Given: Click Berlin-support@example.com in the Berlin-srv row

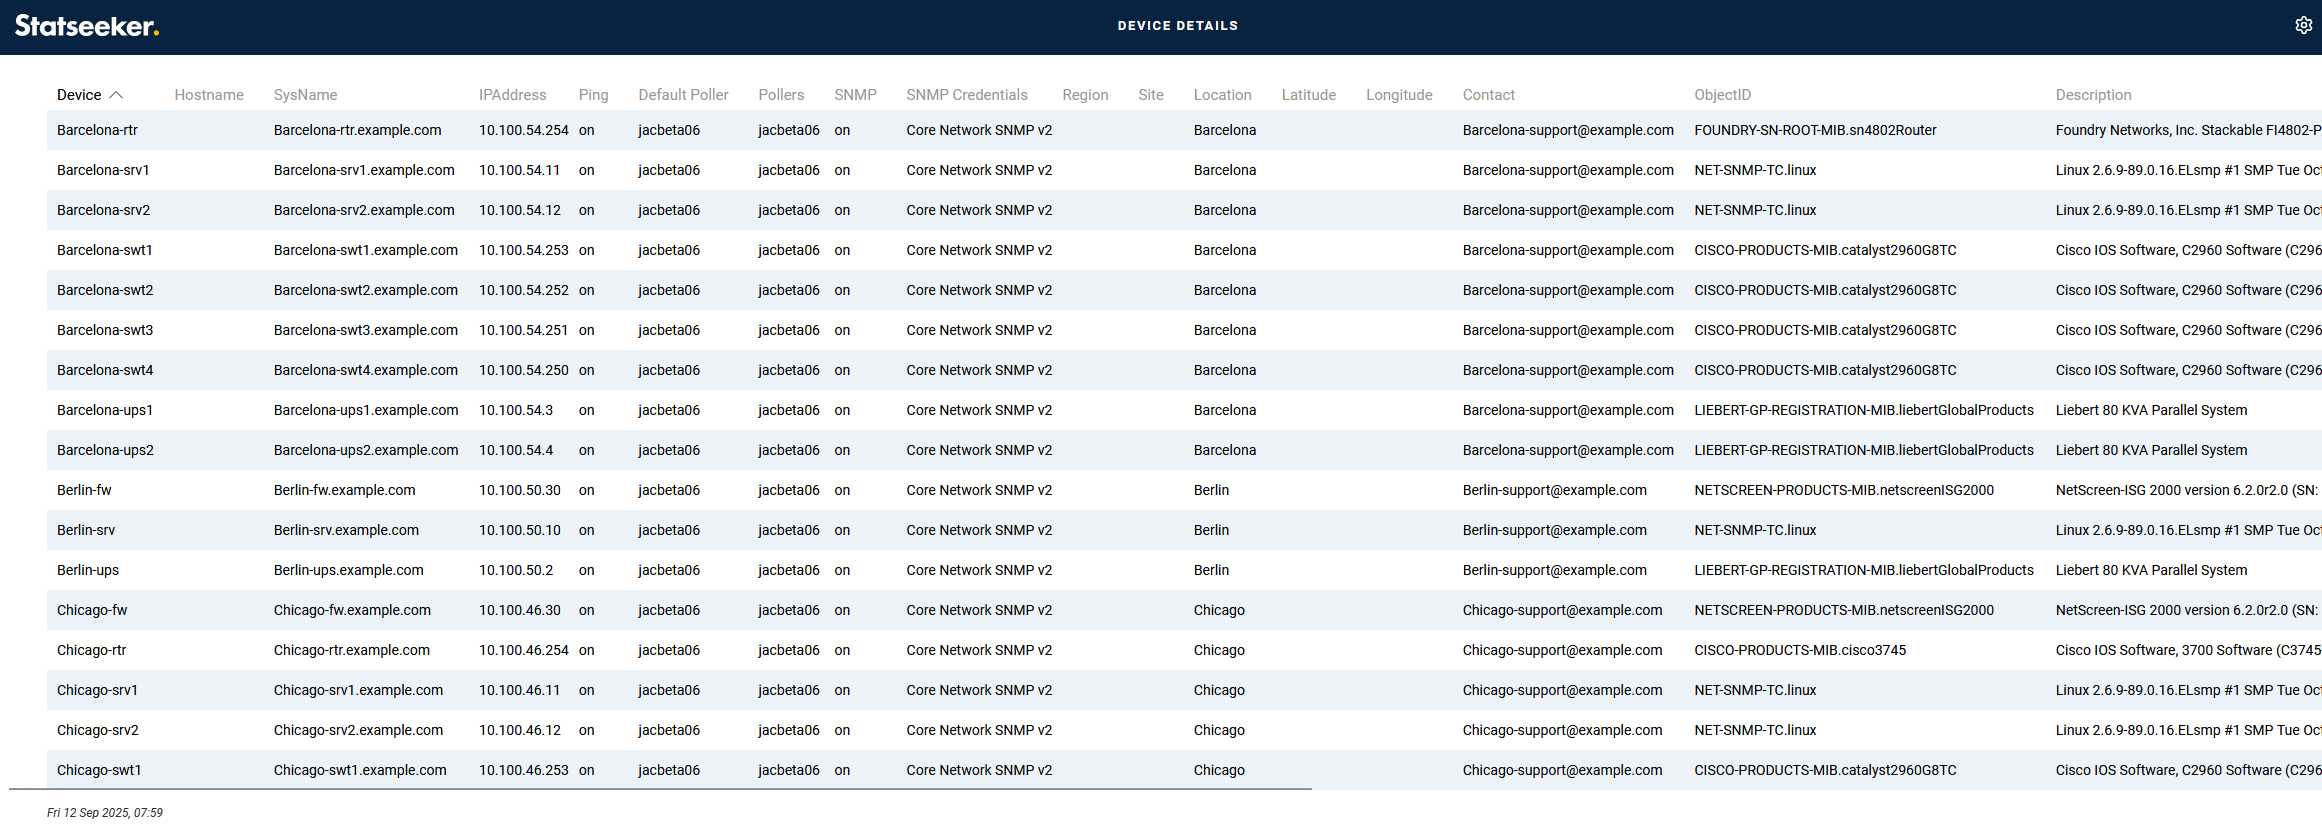Looking at the screenshot, I should point(1554,530).
